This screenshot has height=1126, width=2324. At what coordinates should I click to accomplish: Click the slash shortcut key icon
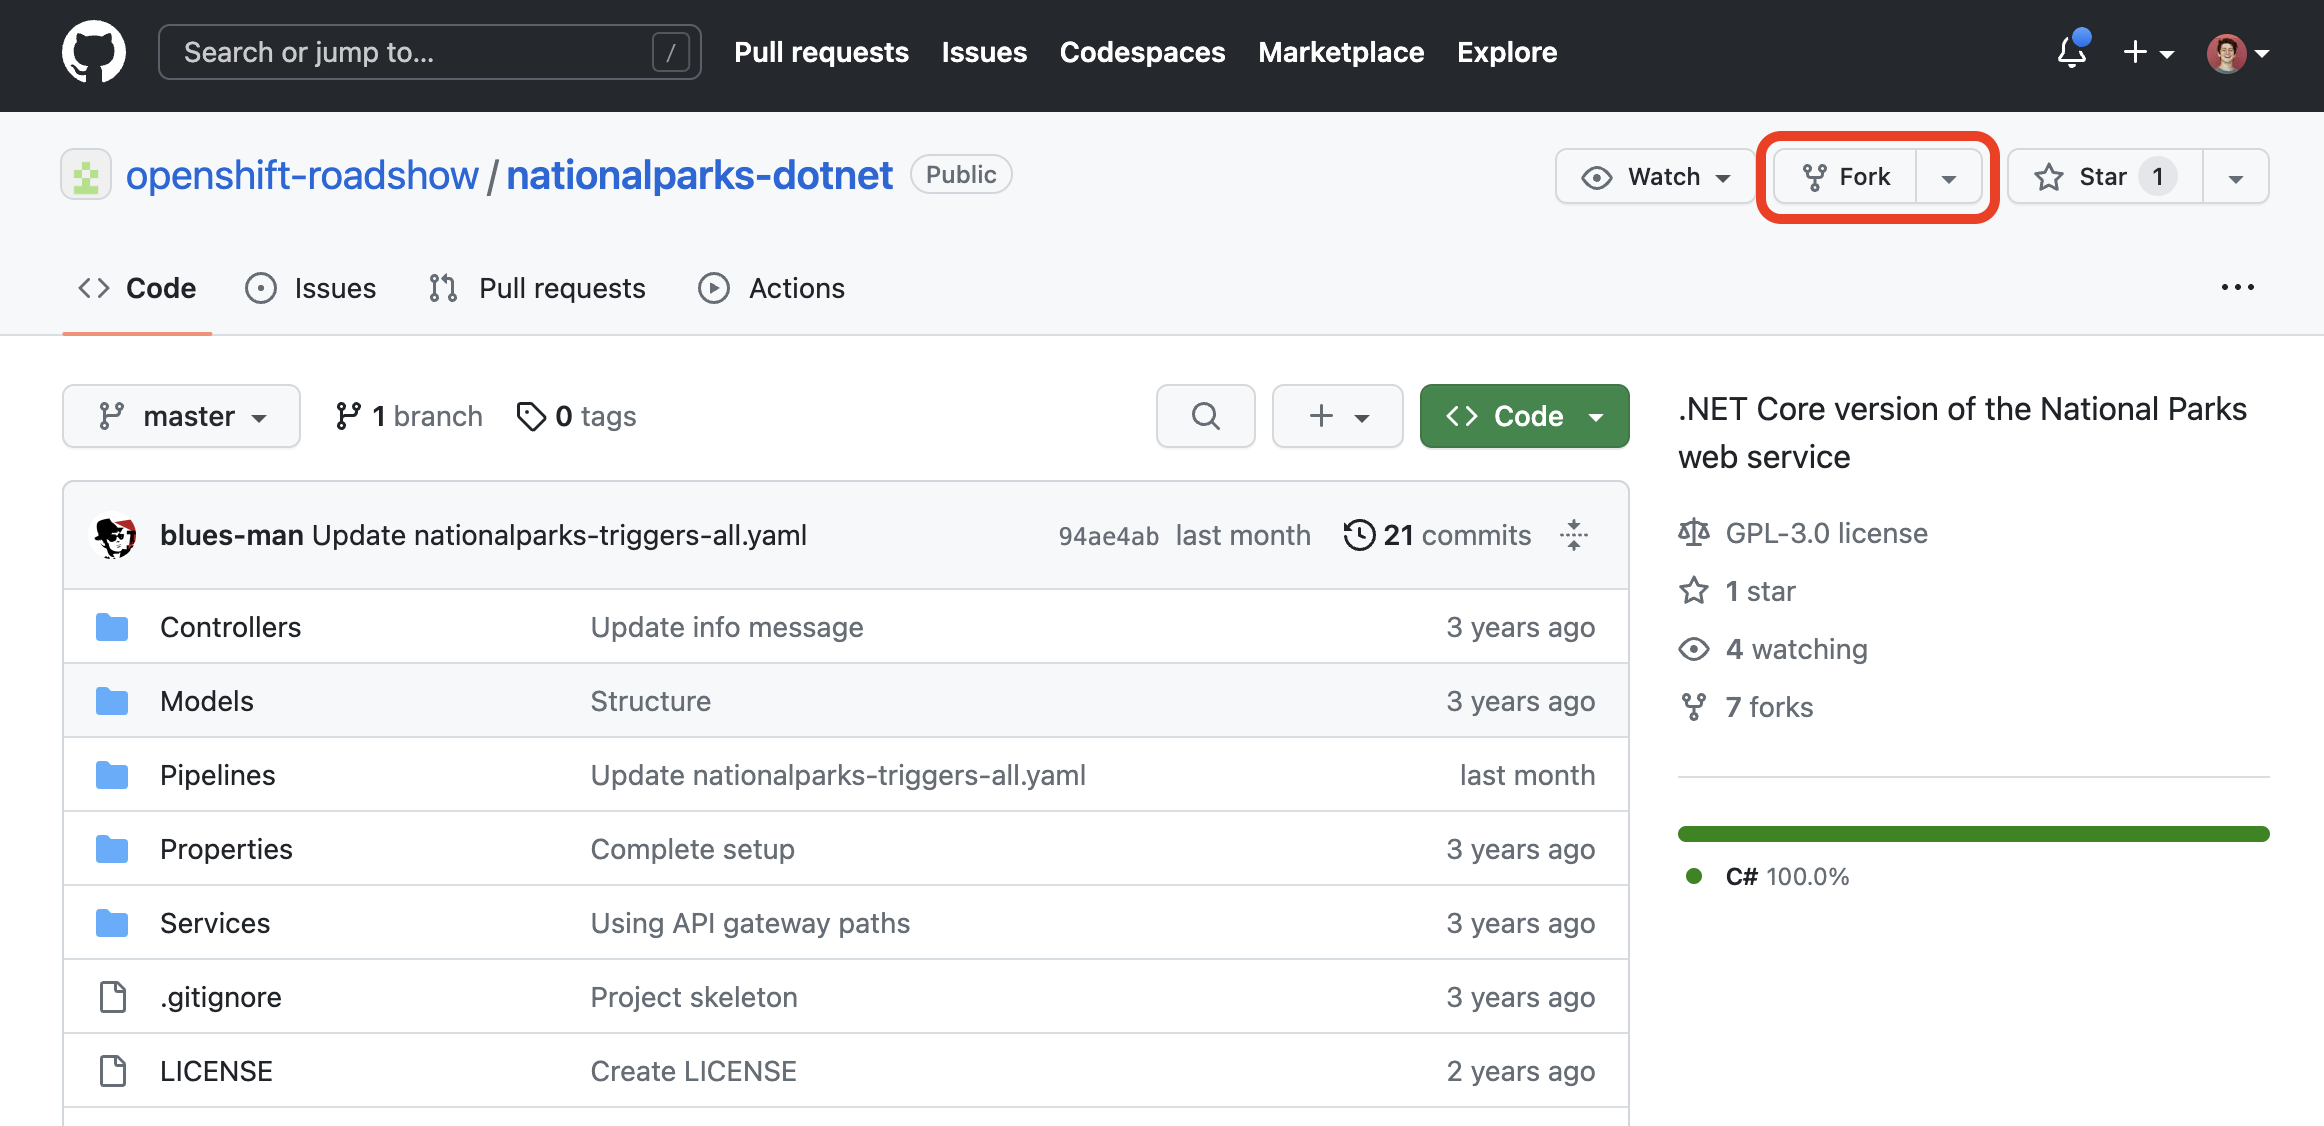670,52
